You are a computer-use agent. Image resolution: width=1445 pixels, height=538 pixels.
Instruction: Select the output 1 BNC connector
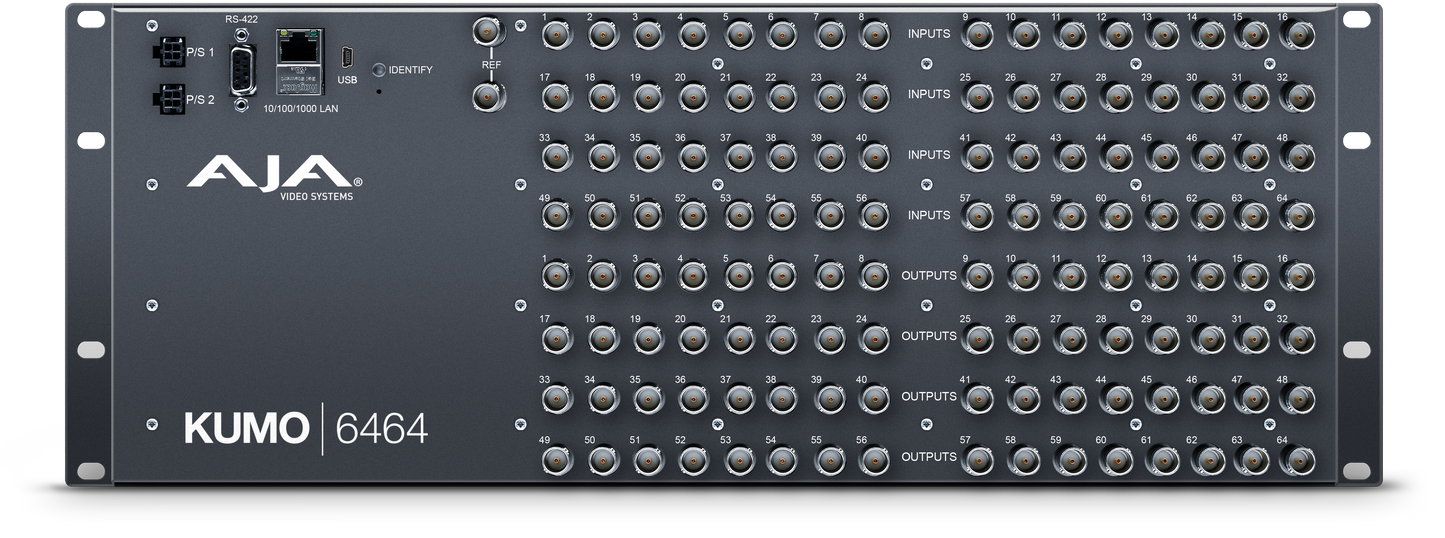point(556,277)
